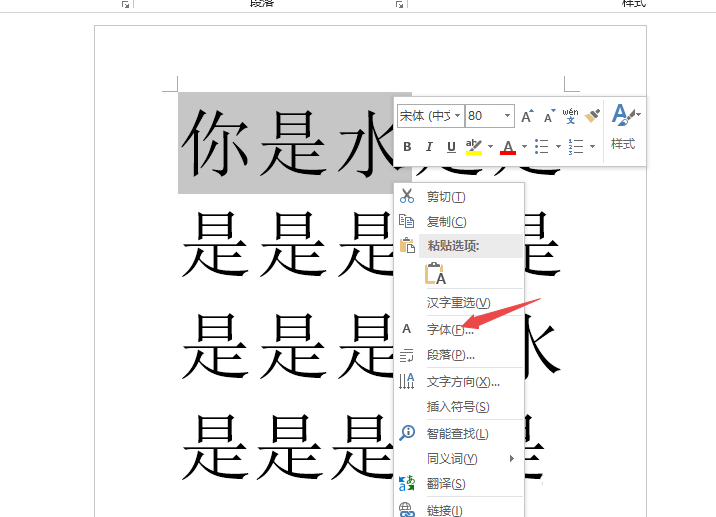Click the shrink font size icon
The image size is (716, 517).
click(x=548, y=117)
